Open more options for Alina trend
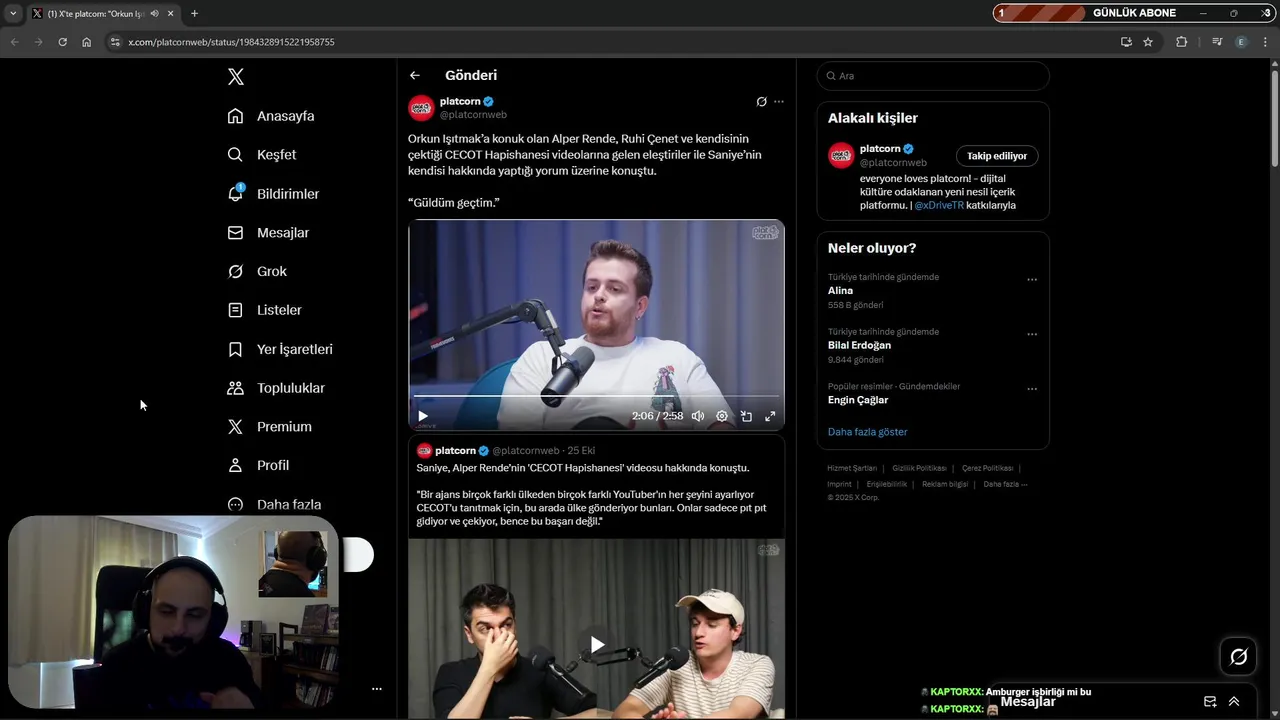 click(x=1032, y=280)
